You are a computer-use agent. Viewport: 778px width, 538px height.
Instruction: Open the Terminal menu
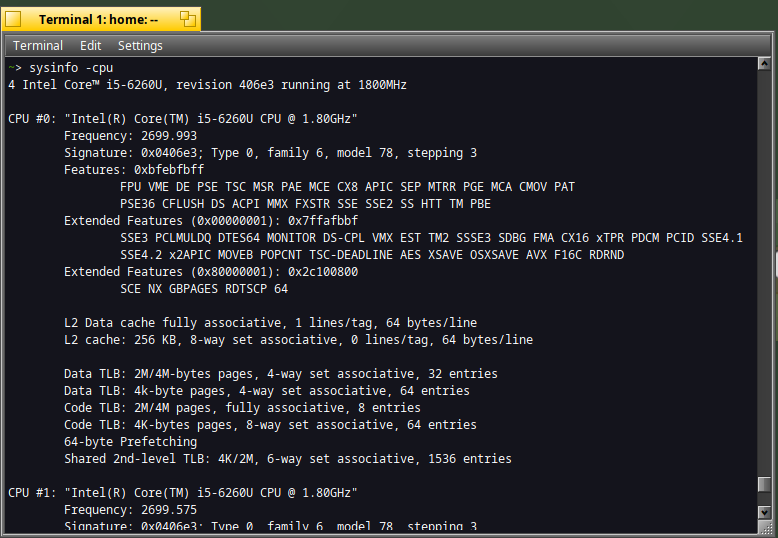click(x=38, y=46)
